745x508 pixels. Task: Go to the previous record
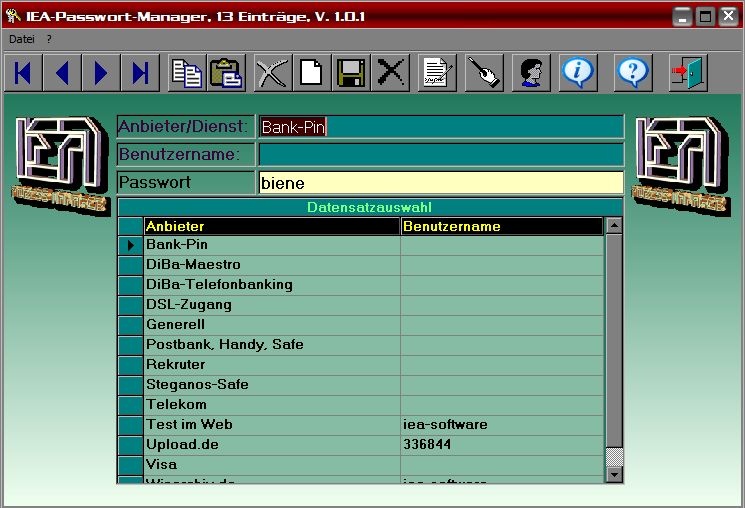62,73
